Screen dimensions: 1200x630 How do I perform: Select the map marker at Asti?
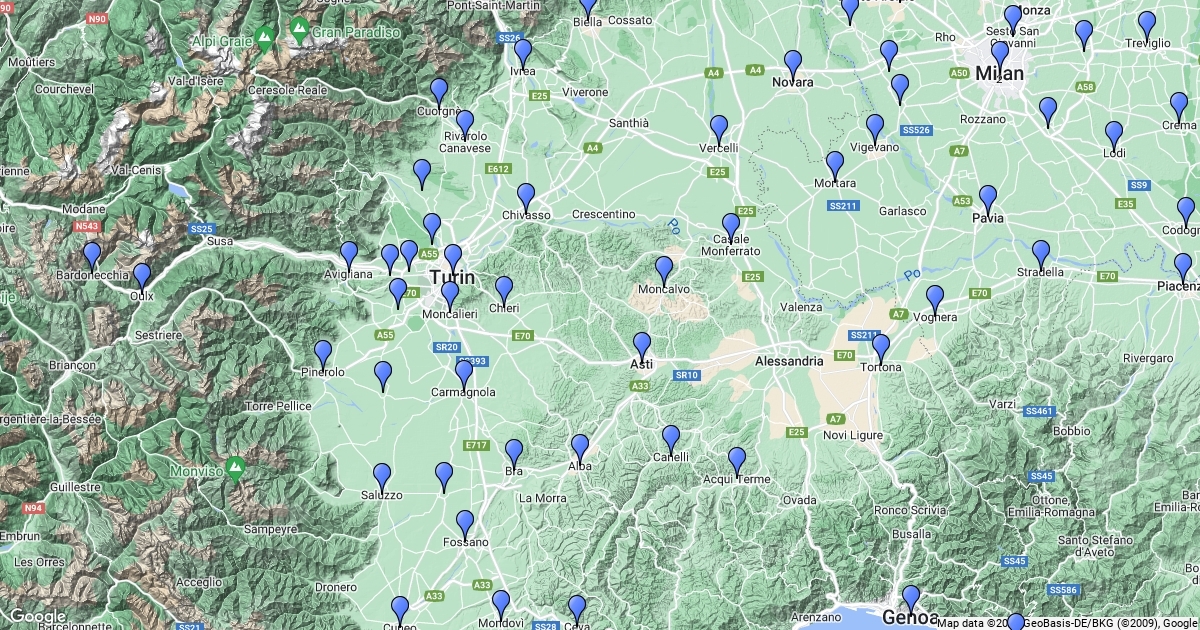pyautogui.click(x=642, y=348)
